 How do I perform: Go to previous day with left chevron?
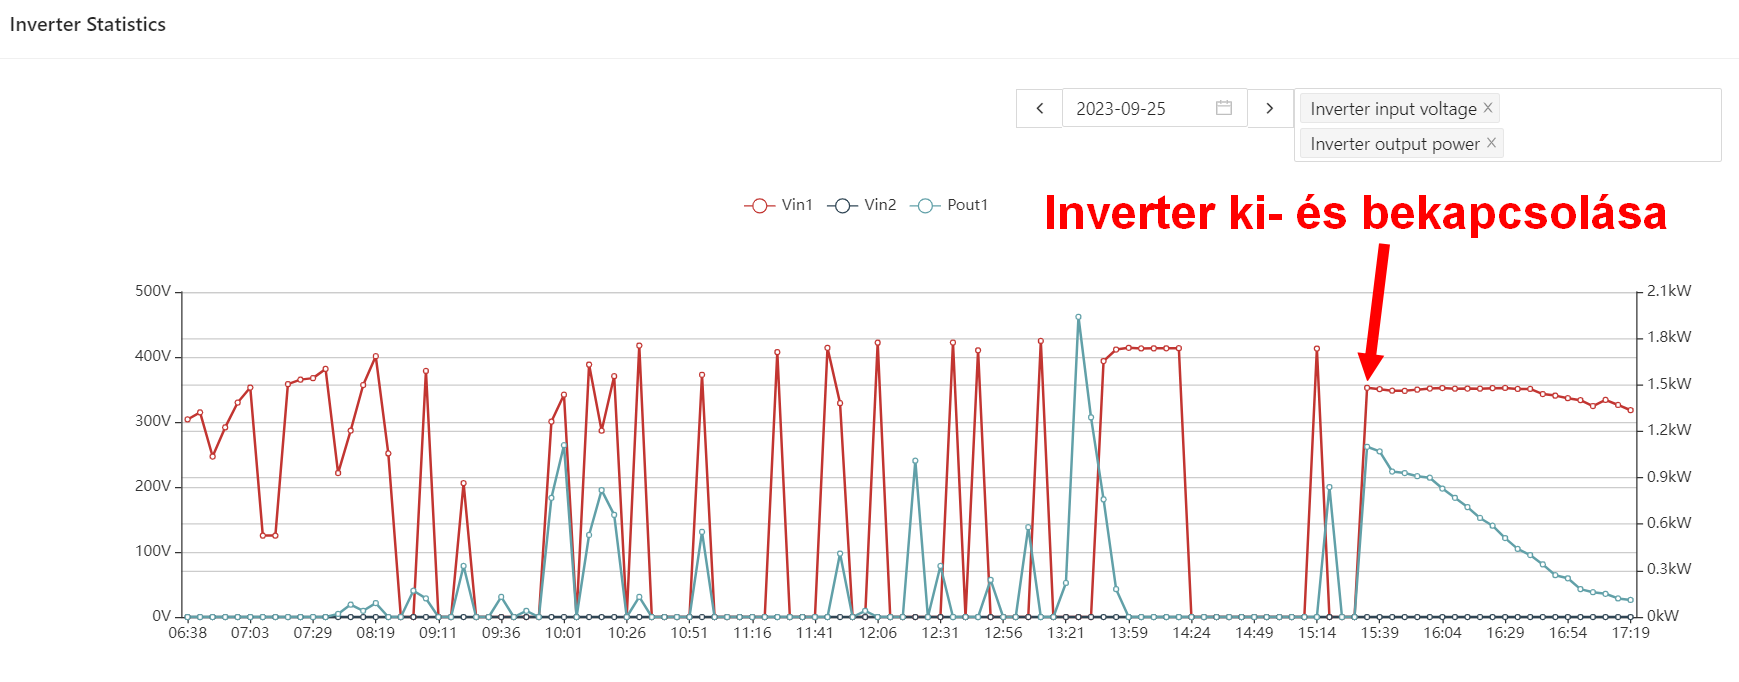pos(1039,108)
